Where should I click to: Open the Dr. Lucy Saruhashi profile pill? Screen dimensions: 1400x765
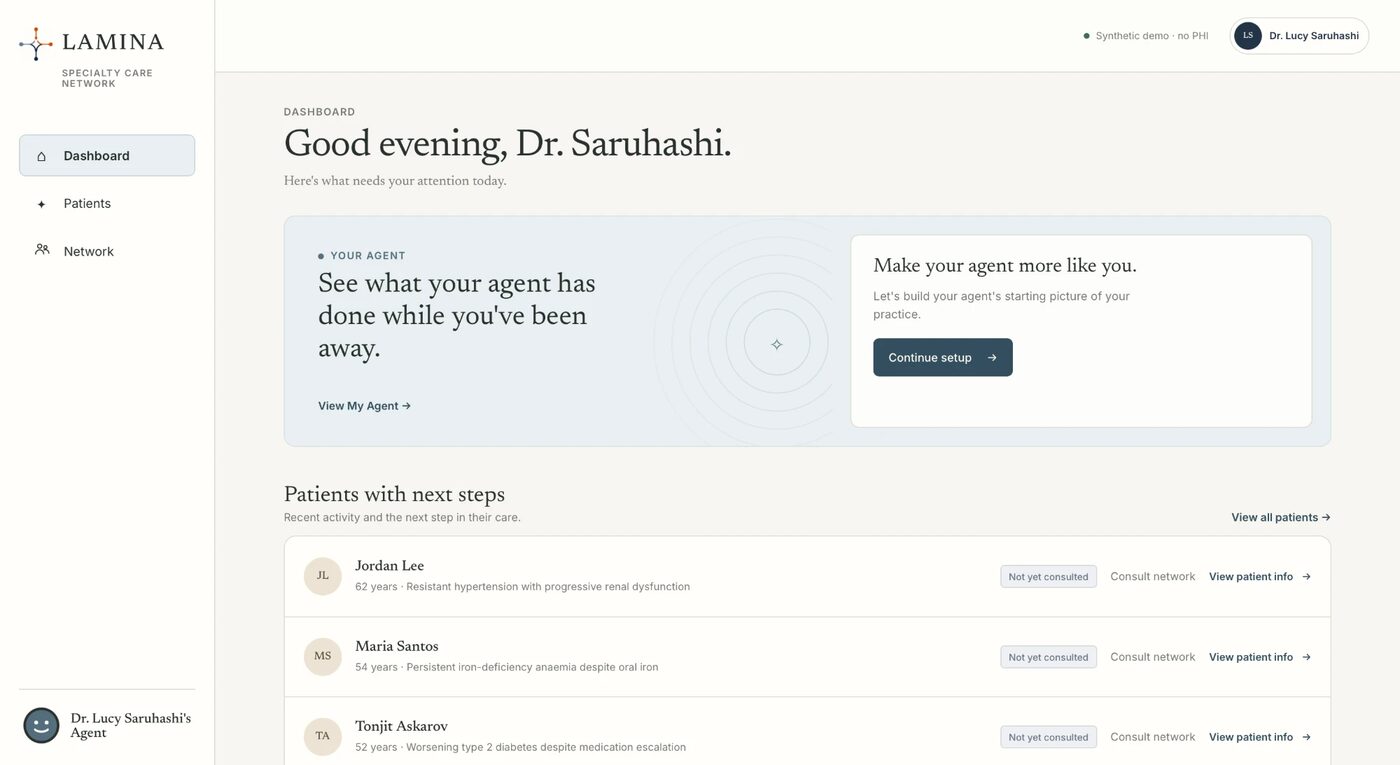[1299, 36]
